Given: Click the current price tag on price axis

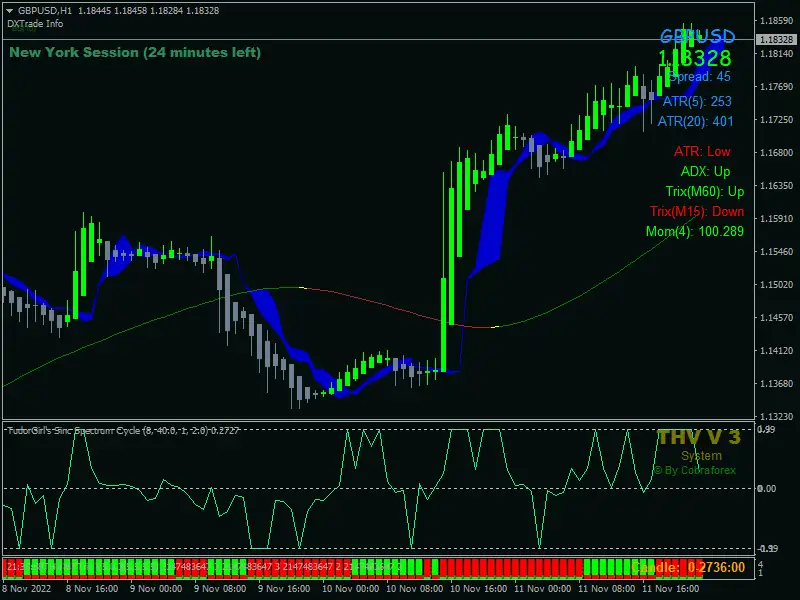Looking at the screenshot, I should tap(776, 40).
